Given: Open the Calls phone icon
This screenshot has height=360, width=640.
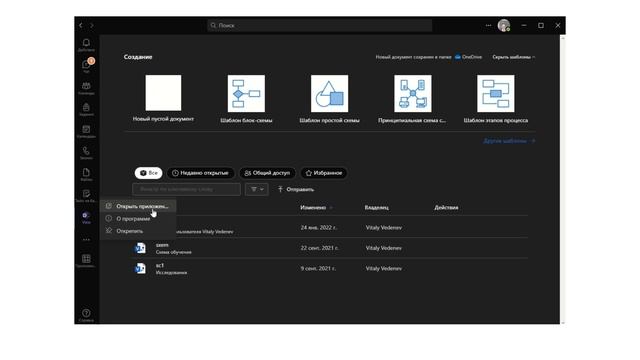Looking at the screenshot, I should pos(86,152).
